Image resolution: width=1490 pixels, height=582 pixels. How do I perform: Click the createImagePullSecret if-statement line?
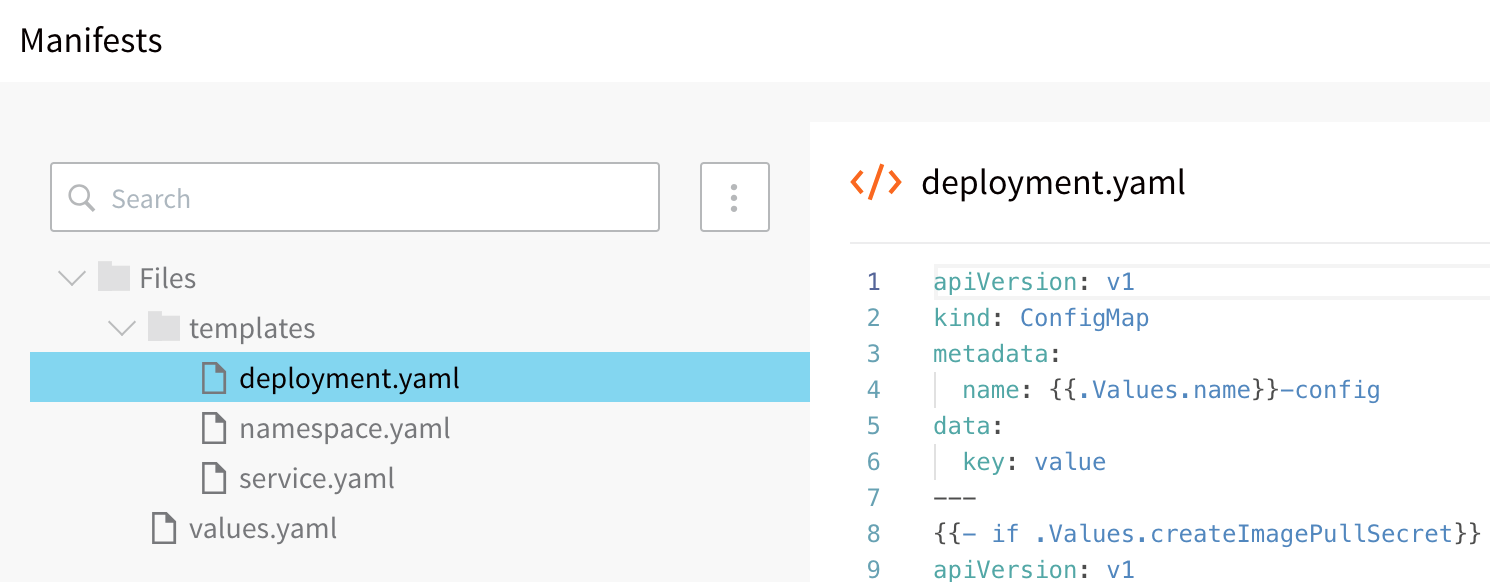click(x=1206, y=534)
